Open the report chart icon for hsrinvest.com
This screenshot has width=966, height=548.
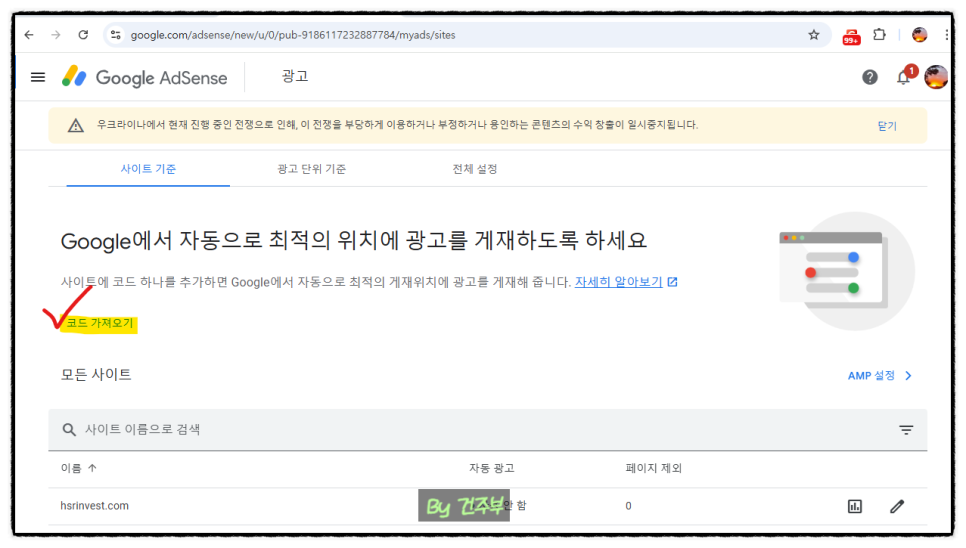pyautogui.click(x=854, y=506)
